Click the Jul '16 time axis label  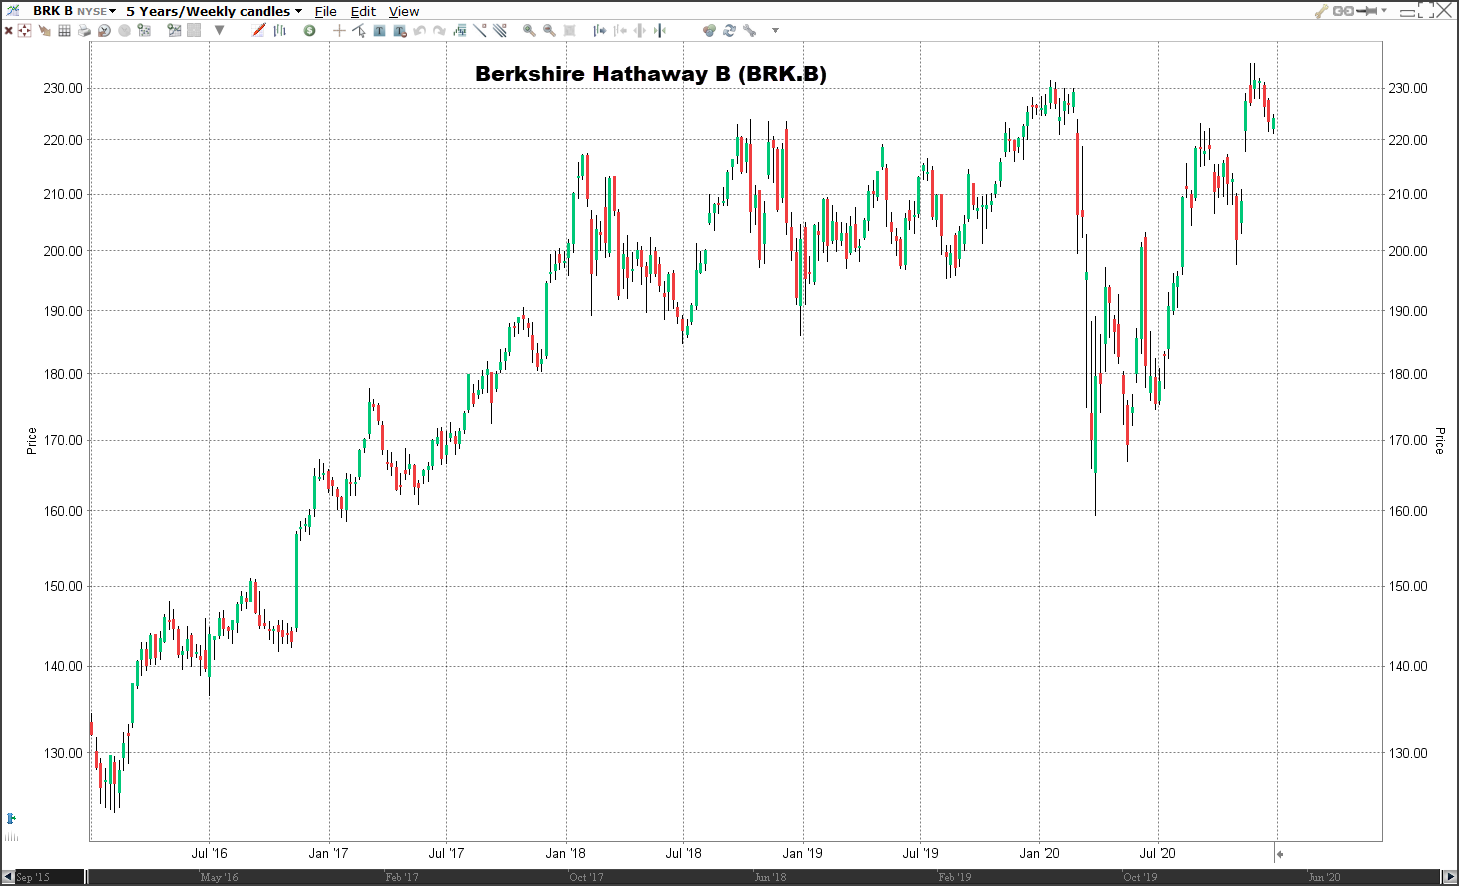point(209,853)
